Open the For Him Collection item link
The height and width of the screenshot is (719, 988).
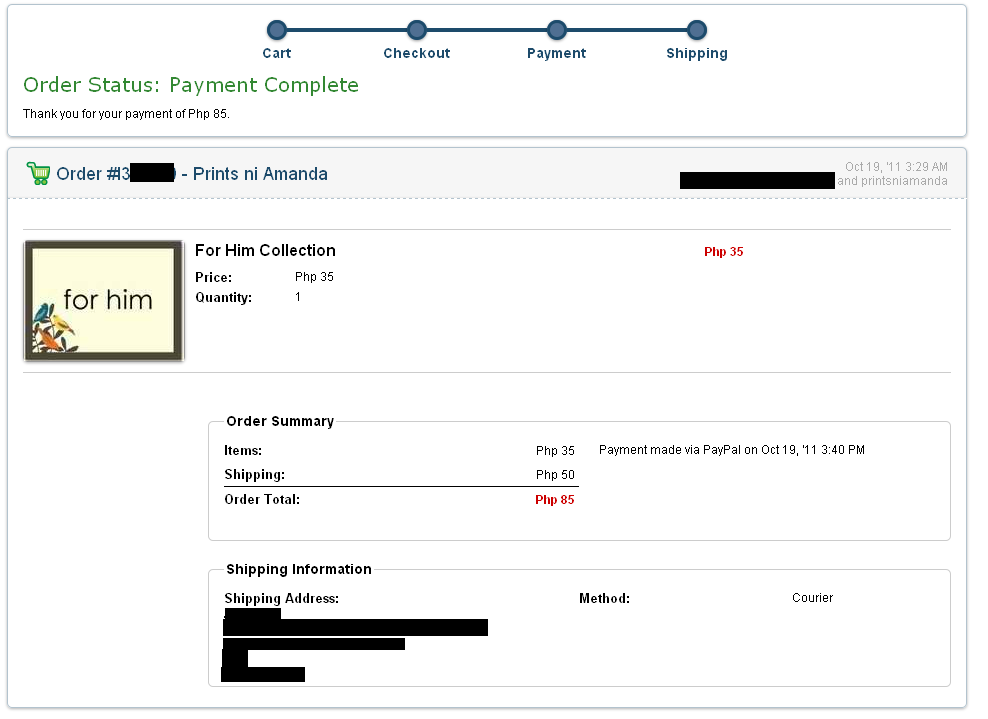pyautogui.click(x=264, y=250)
